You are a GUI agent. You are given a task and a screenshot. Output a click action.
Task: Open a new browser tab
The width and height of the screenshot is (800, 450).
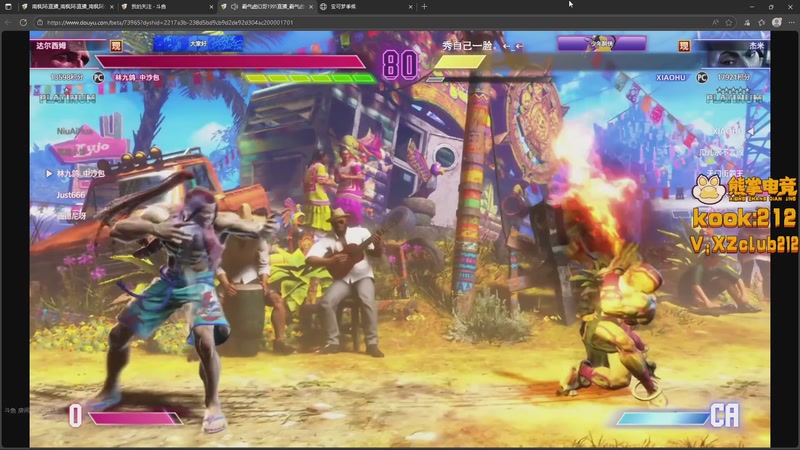coord(424,7)
